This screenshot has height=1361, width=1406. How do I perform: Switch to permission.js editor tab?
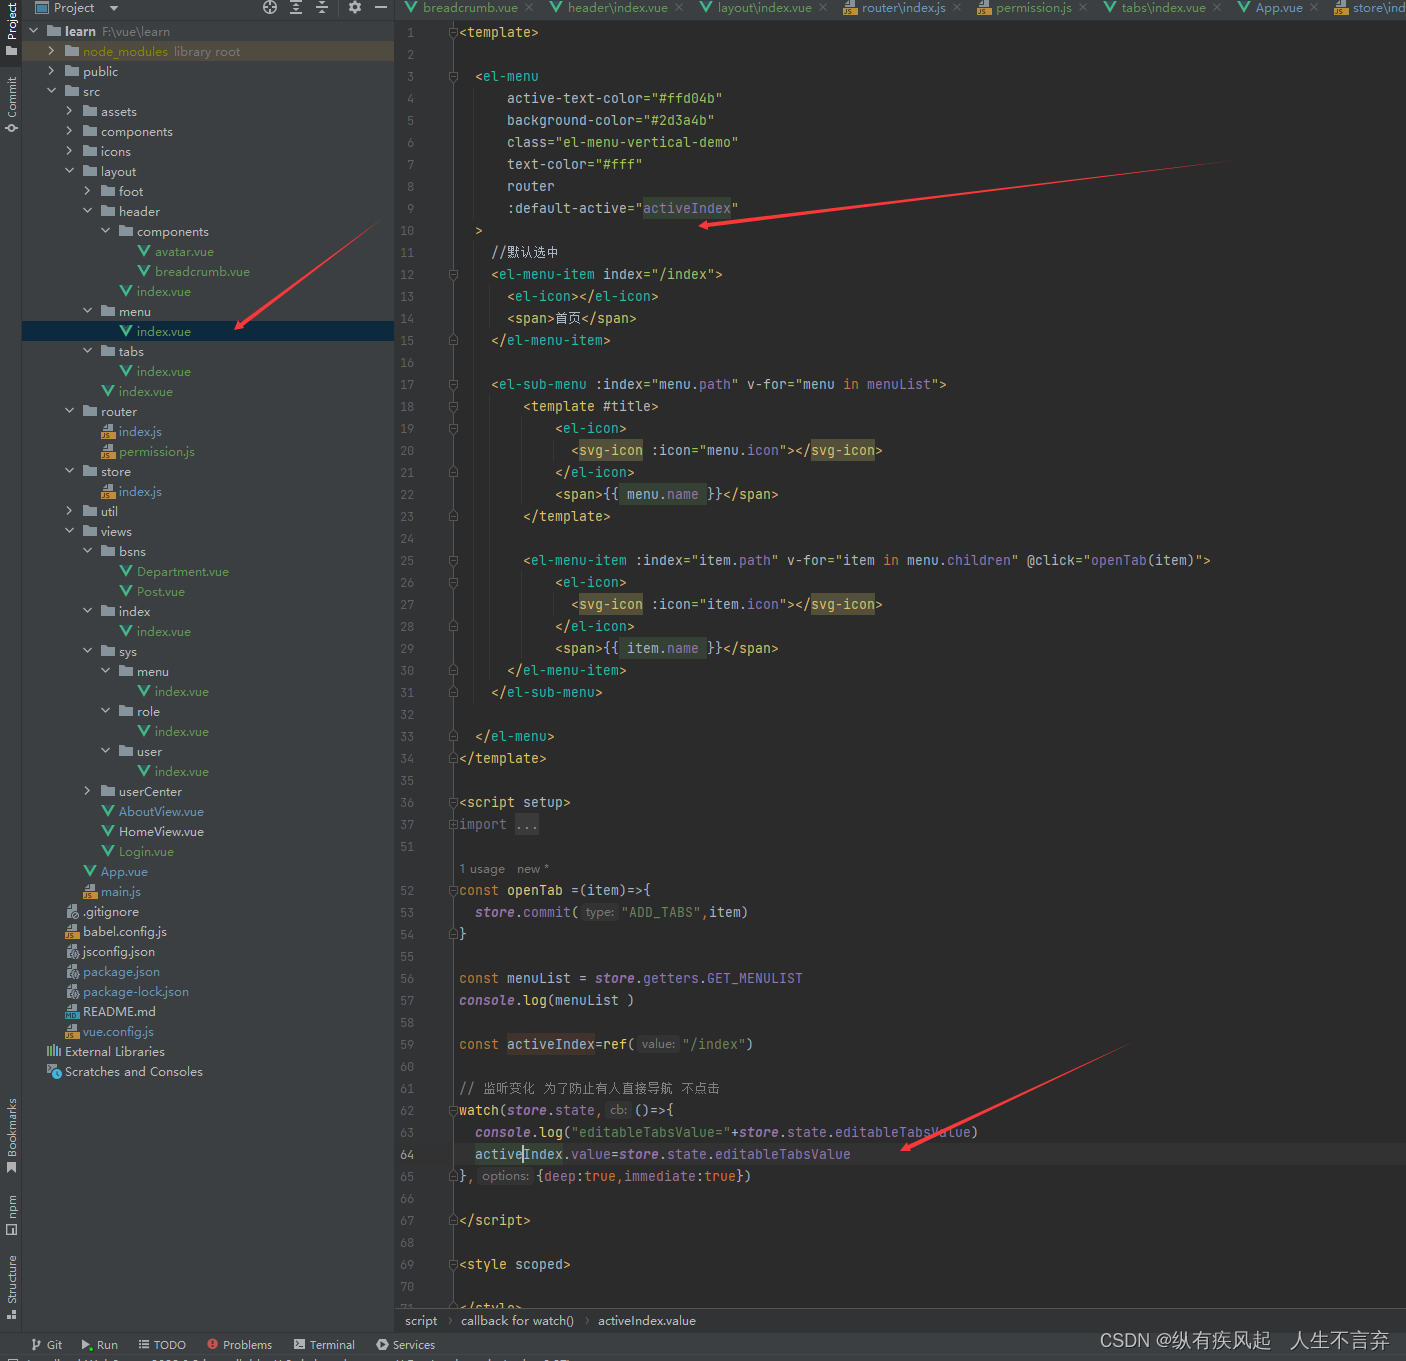coord(1033,7)
